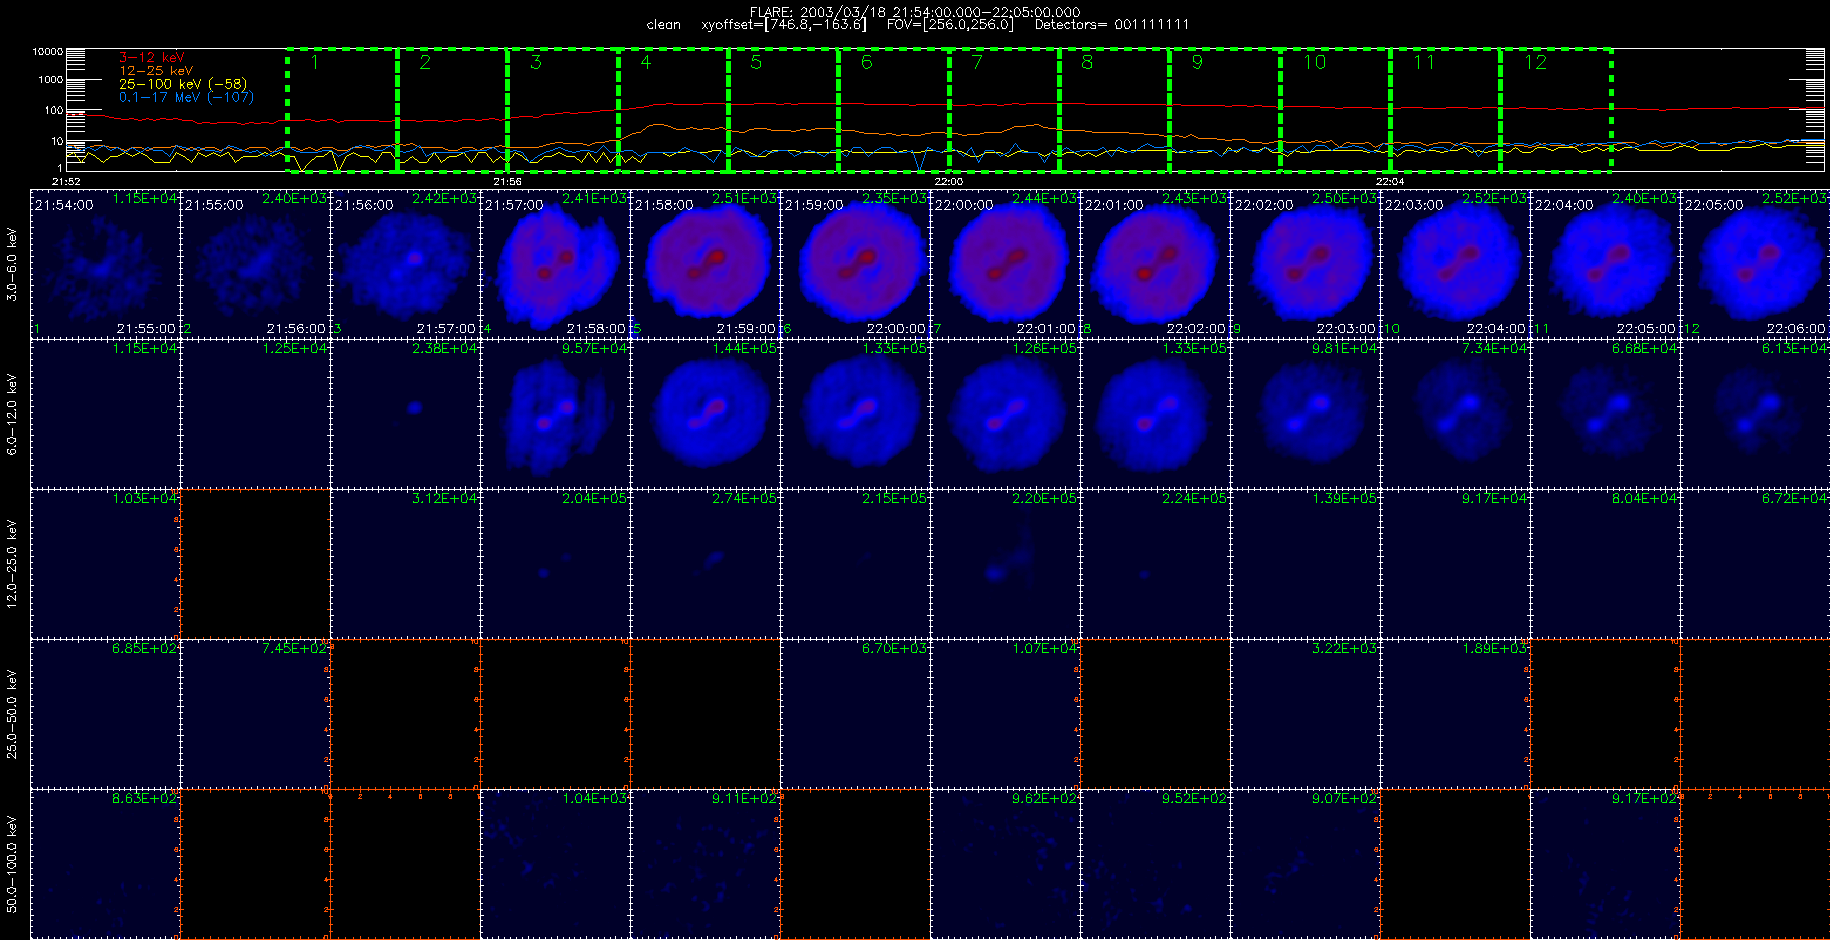Click the 50.0-100.0 keV row label
The width and height of the screenshot is (1830, 940).
pyautogui.click(x=12, y=863)
